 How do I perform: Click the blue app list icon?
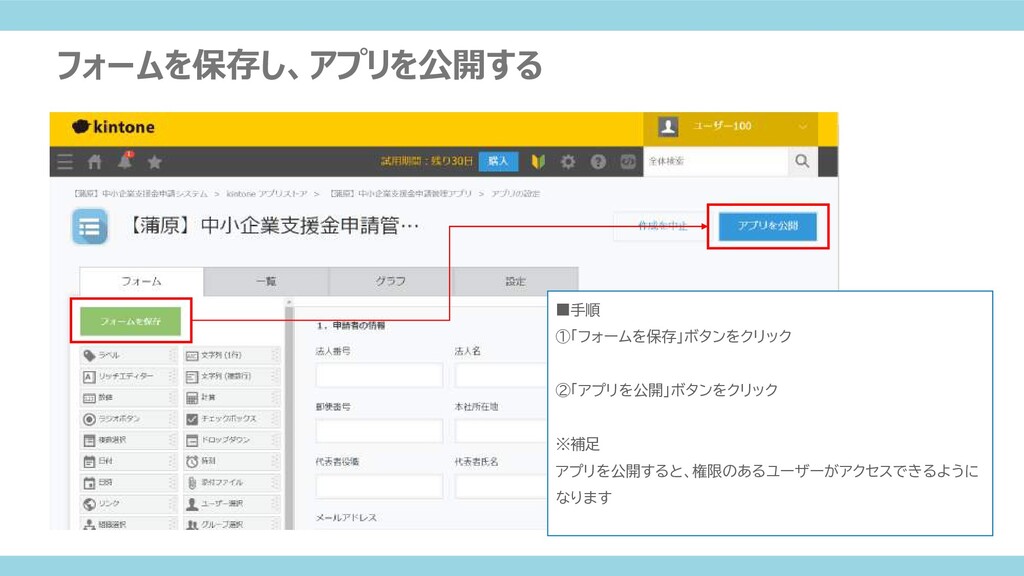[89, 227]
